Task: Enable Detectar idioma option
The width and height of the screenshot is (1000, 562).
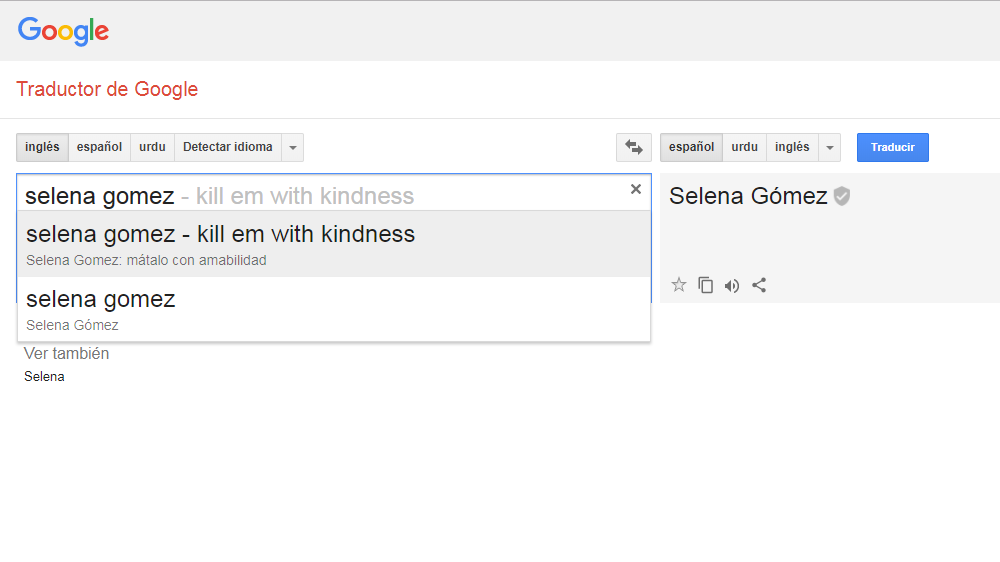Action: [228, 147]
